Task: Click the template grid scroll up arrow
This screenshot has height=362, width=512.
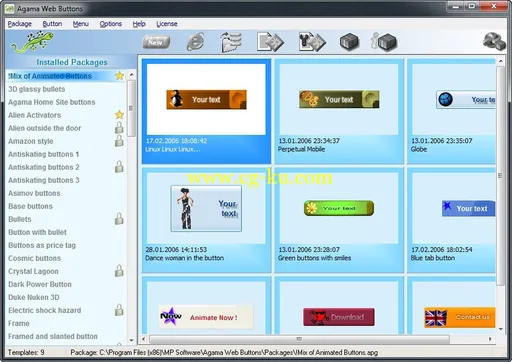Action: (501, 61)
